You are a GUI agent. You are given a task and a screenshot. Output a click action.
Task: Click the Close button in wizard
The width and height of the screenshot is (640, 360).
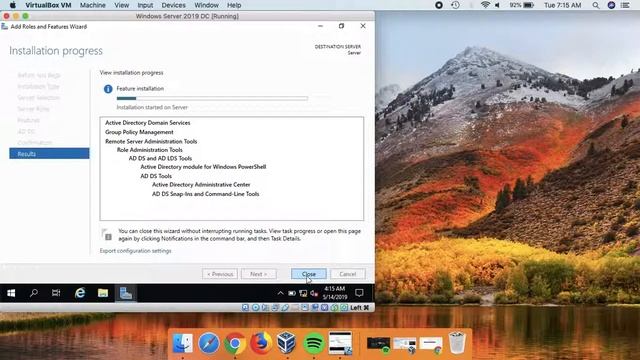coord(309,274)
